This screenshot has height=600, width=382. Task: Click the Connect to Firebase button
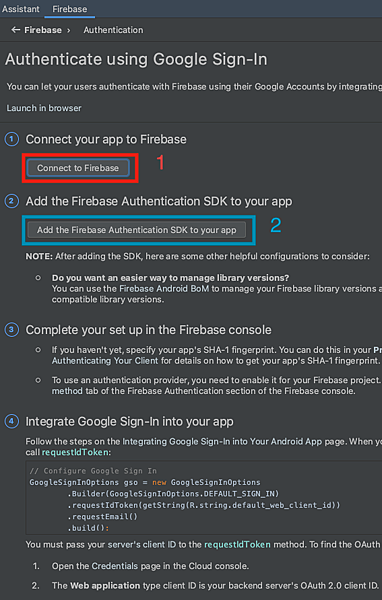(x=78, y=168)
